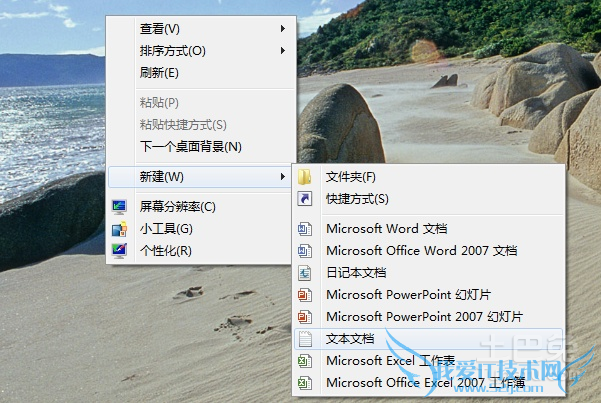Click the Word icon beside Microsoft Word 文档
The width and height of the screenshot is (601, 403).
(305, 229)
